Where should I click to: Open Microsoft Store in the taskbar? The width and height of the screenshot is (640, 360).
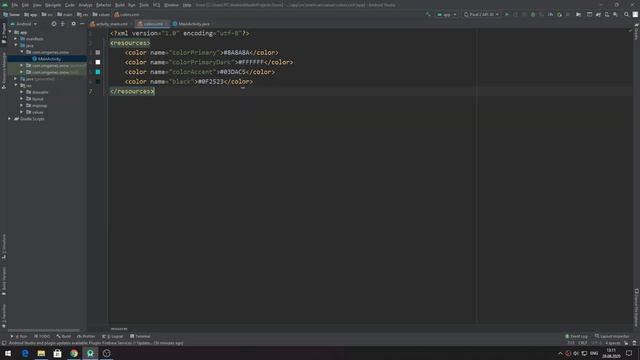pos(58,353)
